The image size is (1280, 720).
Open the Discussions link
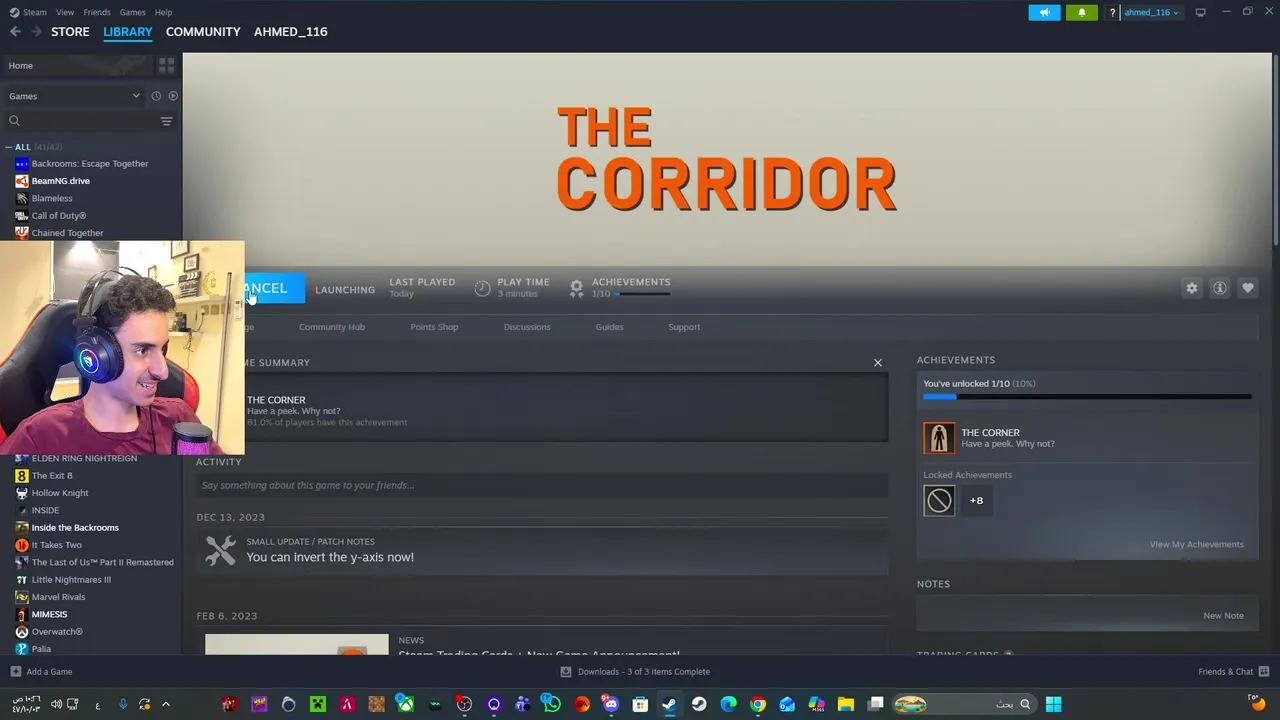pos(527,327)
